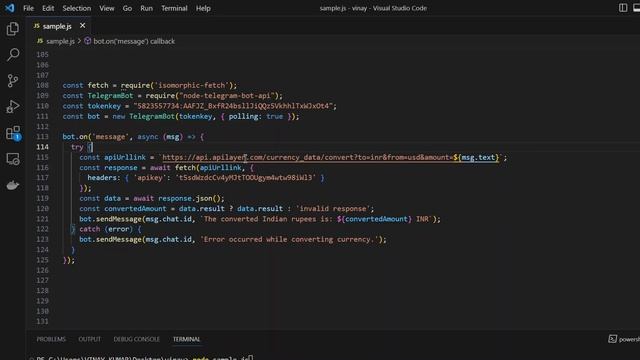
Task: Switch to the OUTPUT panel tab
Action: pos(89,339)
